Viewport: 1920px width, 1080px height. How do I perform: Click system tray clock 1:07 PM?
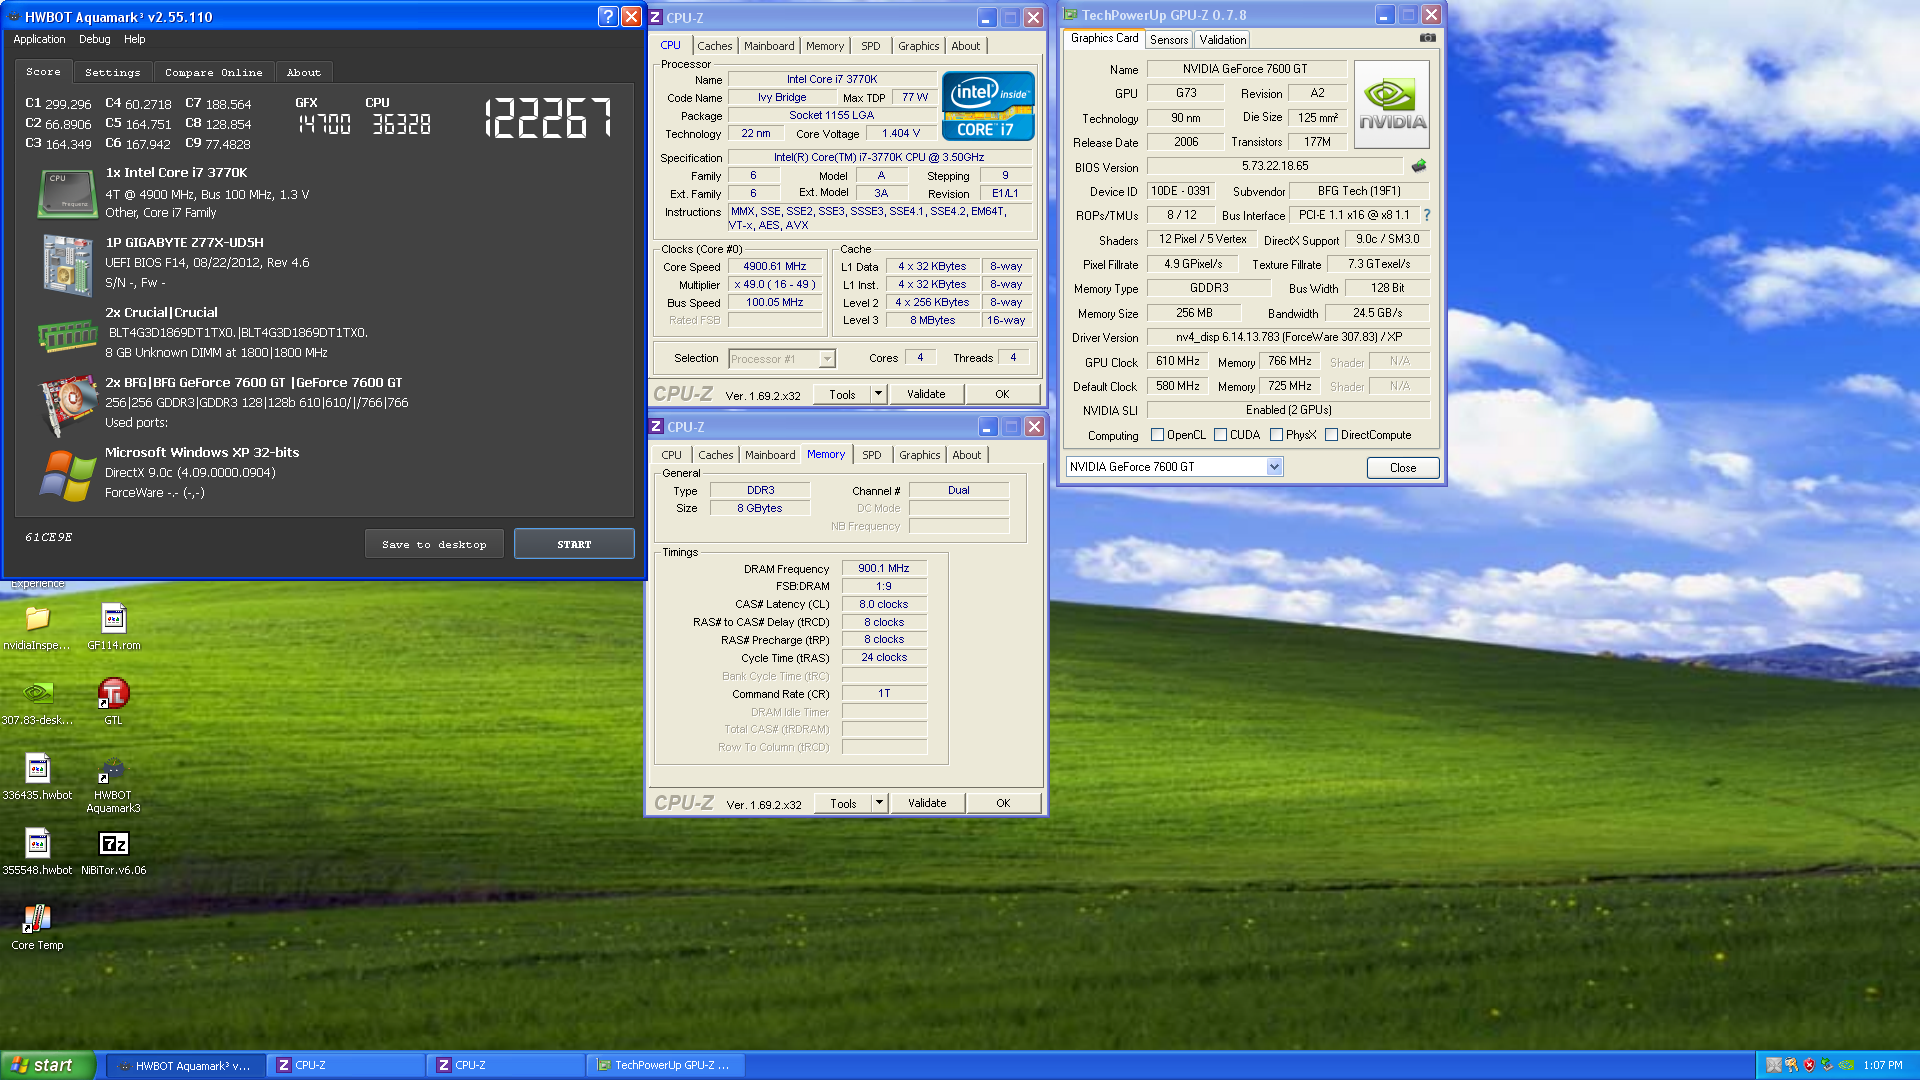tap(1883, 1065)
